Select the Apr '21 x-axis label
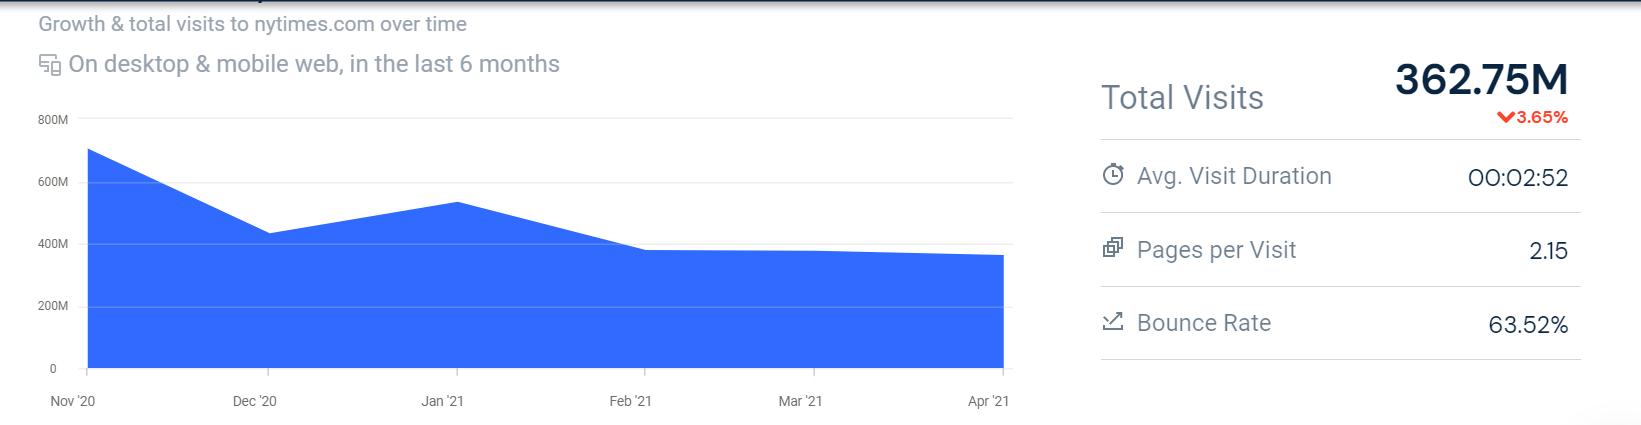 (x=988, y=402)
